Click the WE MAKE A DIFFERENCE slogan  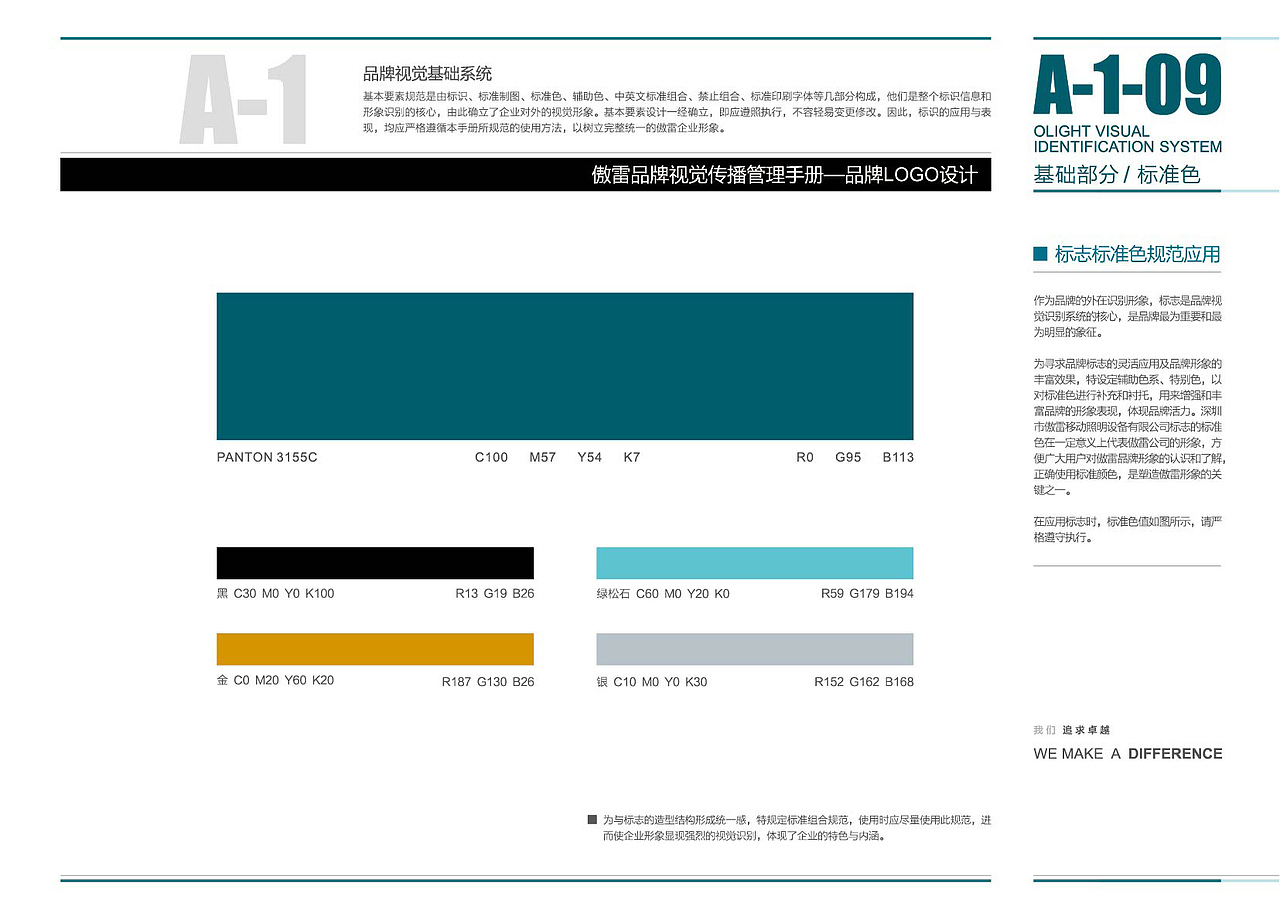coord(1127,753)
